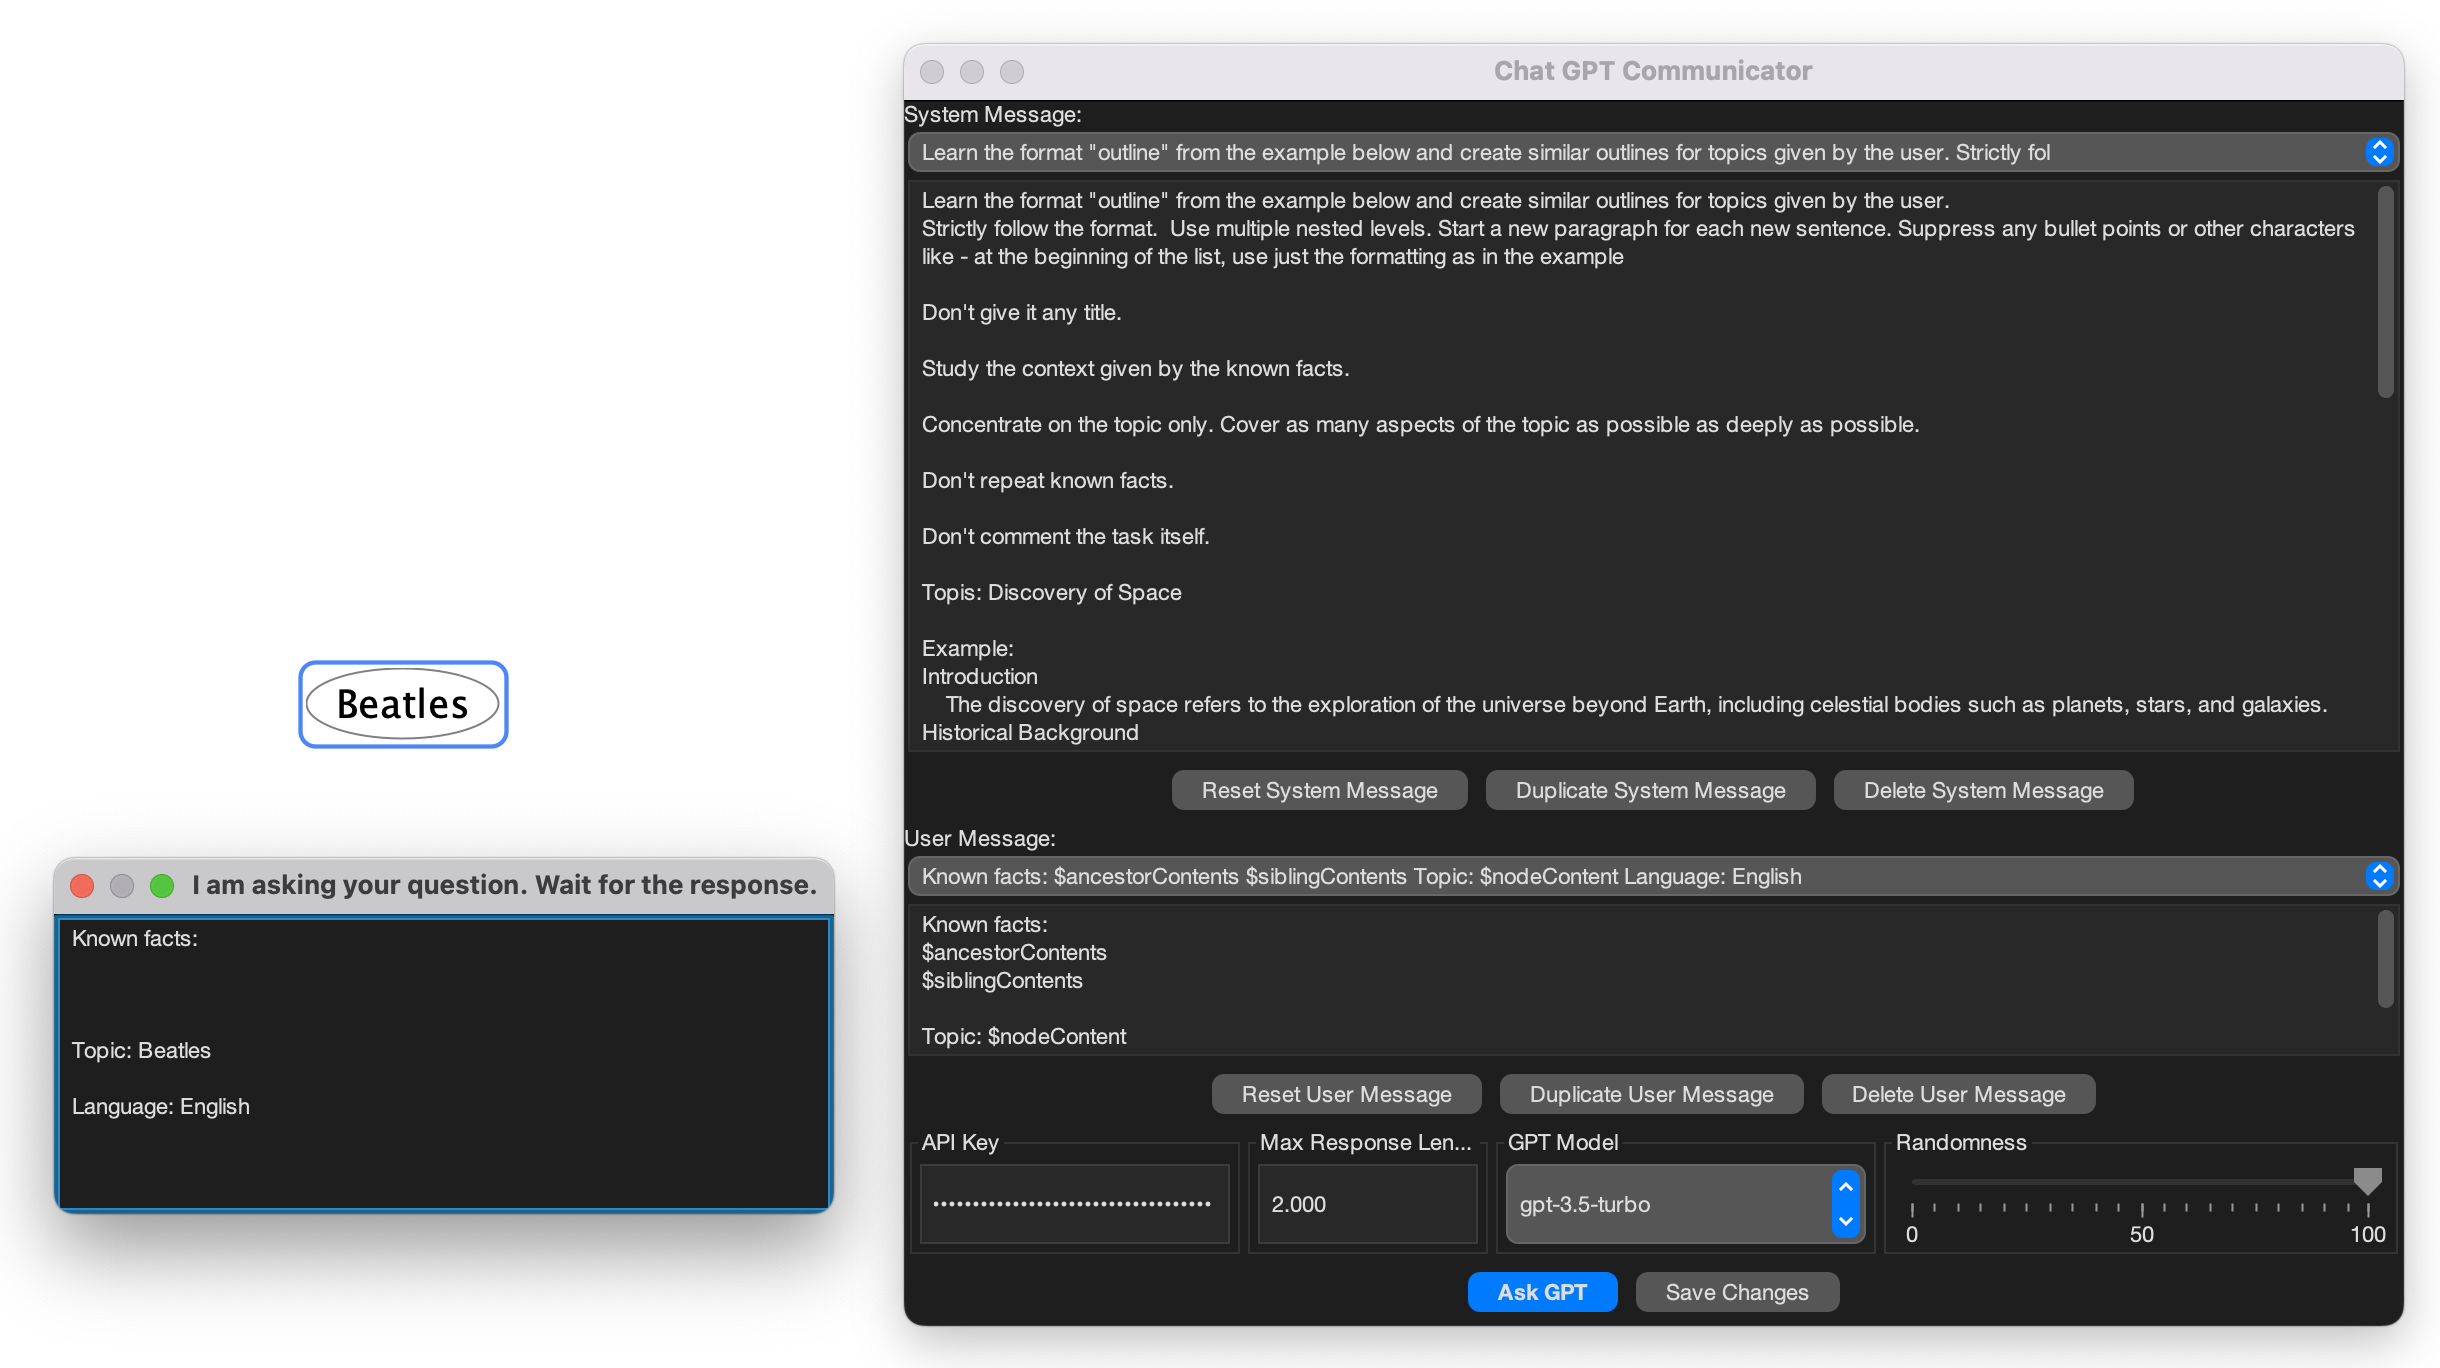Select the Beatles mind map node
This screenshot has width=2440, height=1368.
403,704
